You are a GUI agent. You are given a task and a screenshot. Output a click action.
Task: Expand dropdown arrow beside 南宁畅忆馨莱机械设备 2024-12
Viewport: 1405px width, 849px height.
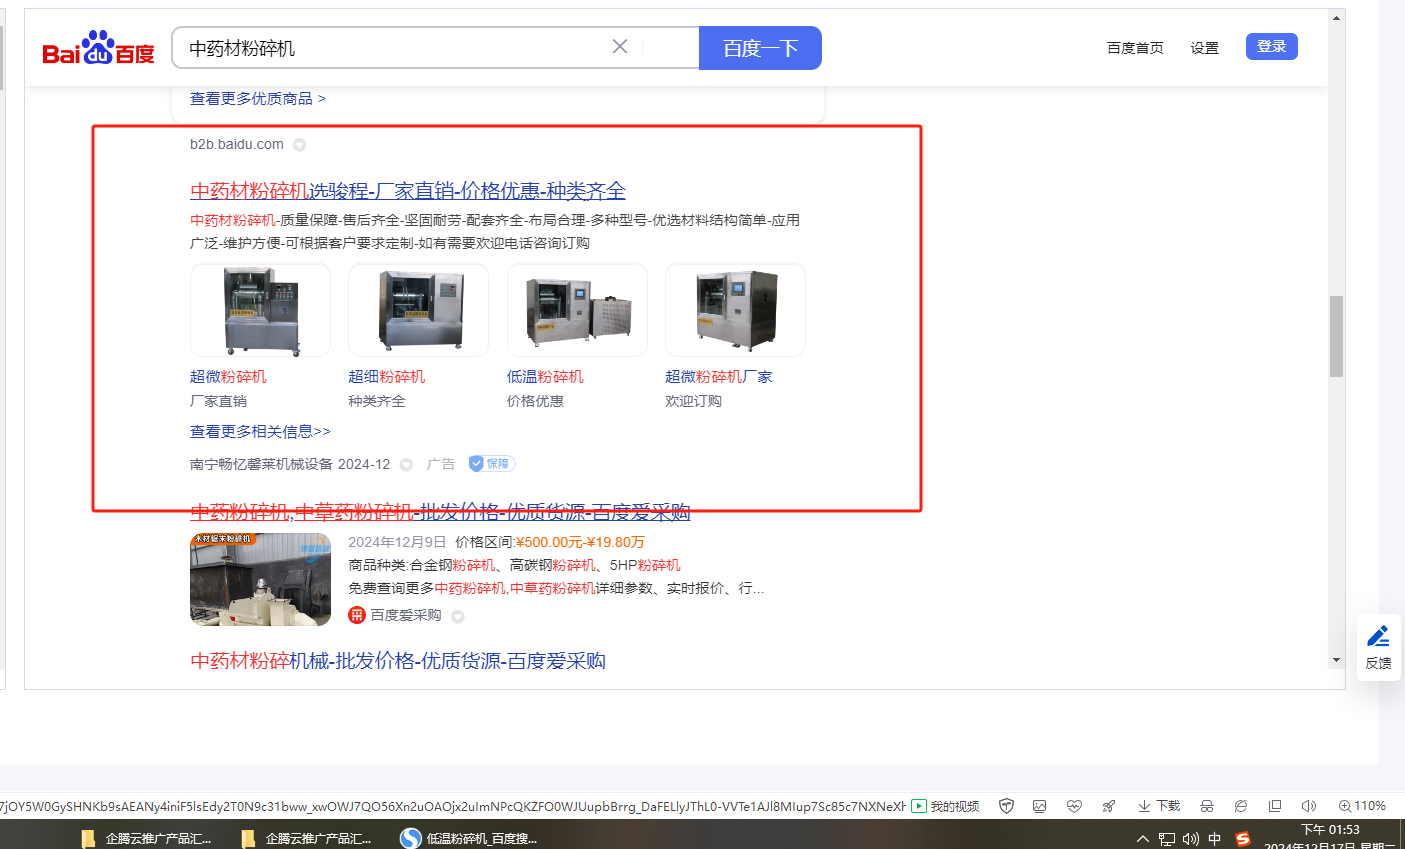pos(406,465)
